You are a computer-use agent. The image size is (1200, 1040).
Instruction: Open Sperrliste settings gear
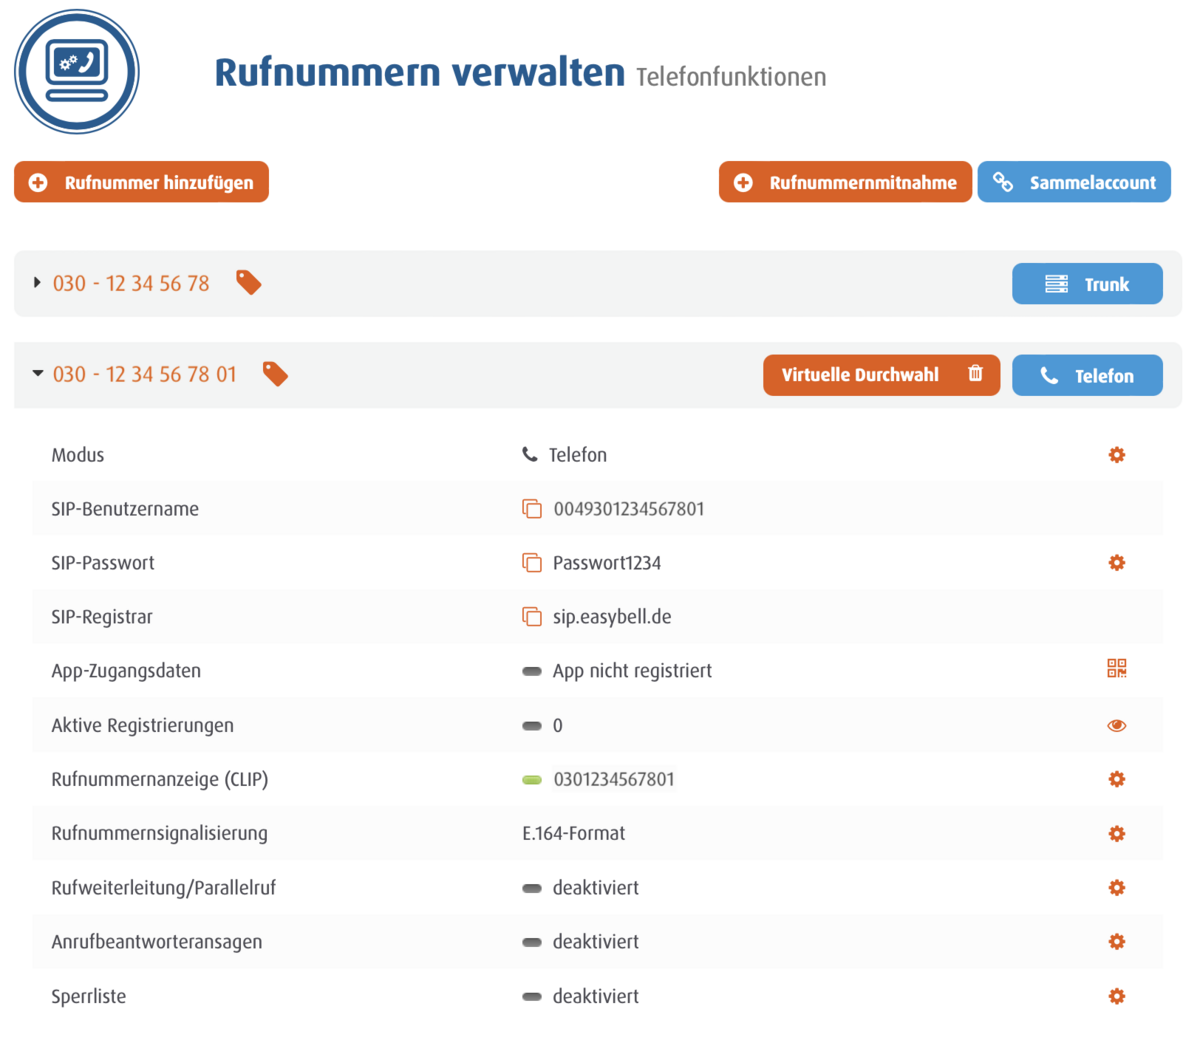click(1116, 996)
